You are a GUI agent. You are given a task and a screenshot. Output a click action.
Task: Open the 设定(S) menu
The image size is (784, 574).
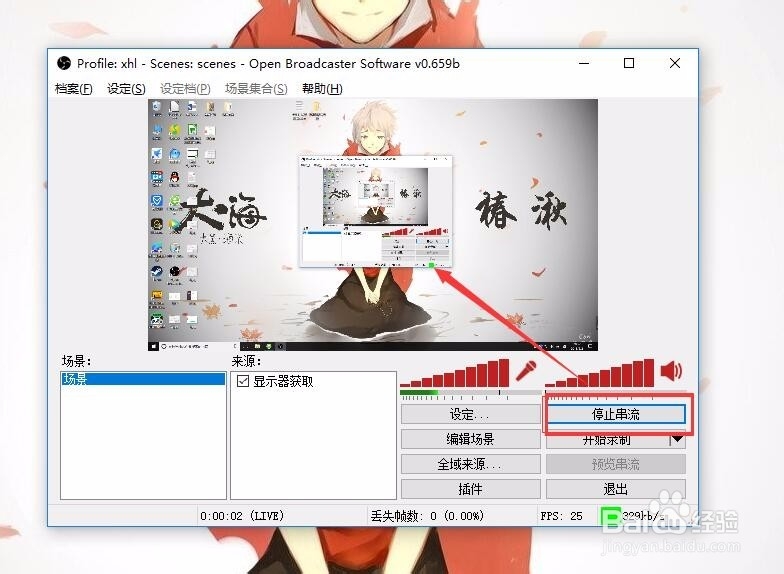point(126,89)
